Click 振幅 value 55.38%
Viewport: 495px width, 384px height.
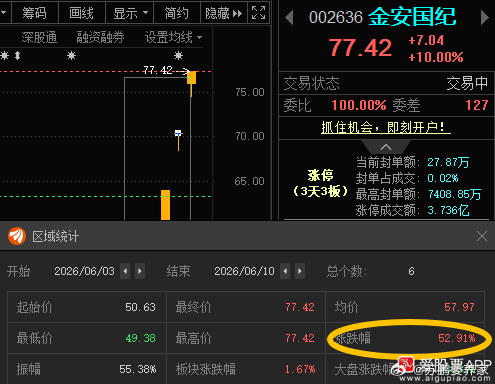click(x=138, y=369)
